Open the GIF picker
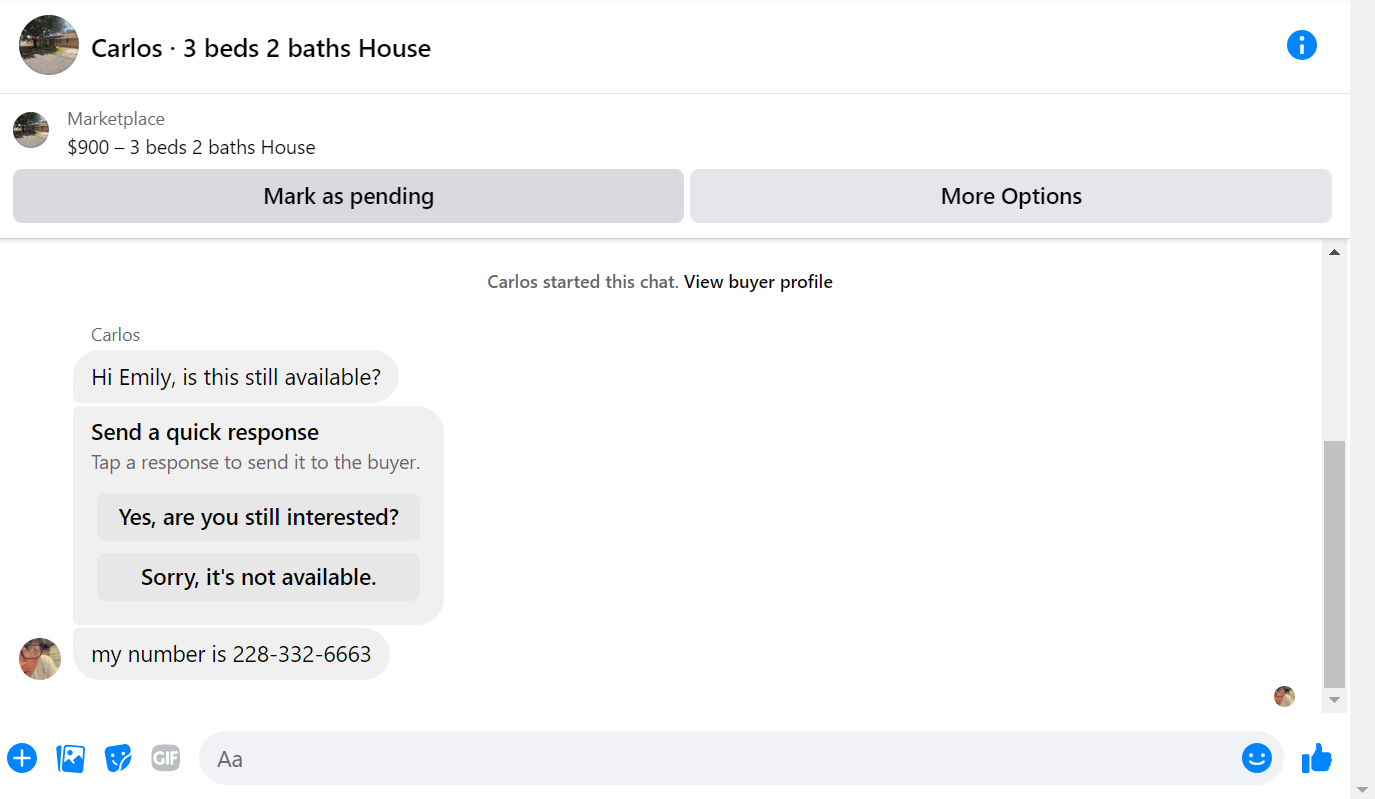 [166, 758]
